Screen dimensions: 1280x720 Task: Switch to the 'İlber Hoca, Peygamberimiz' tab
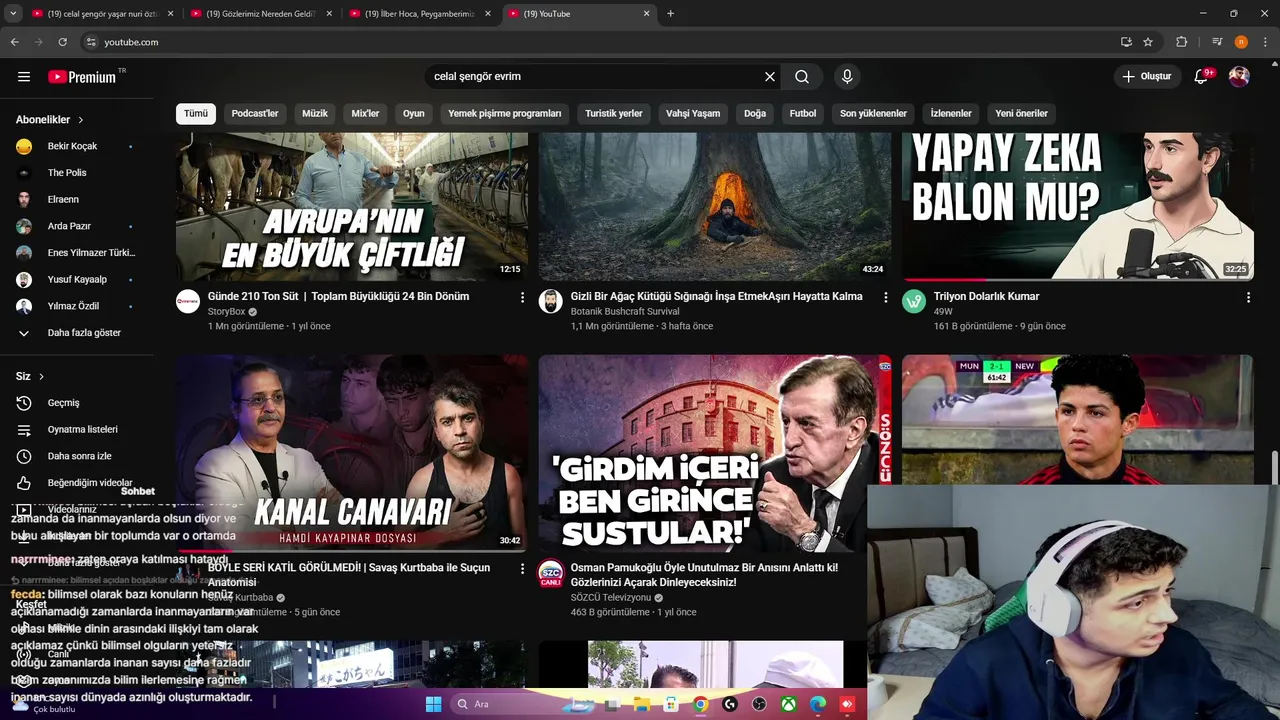coord(419,14)
